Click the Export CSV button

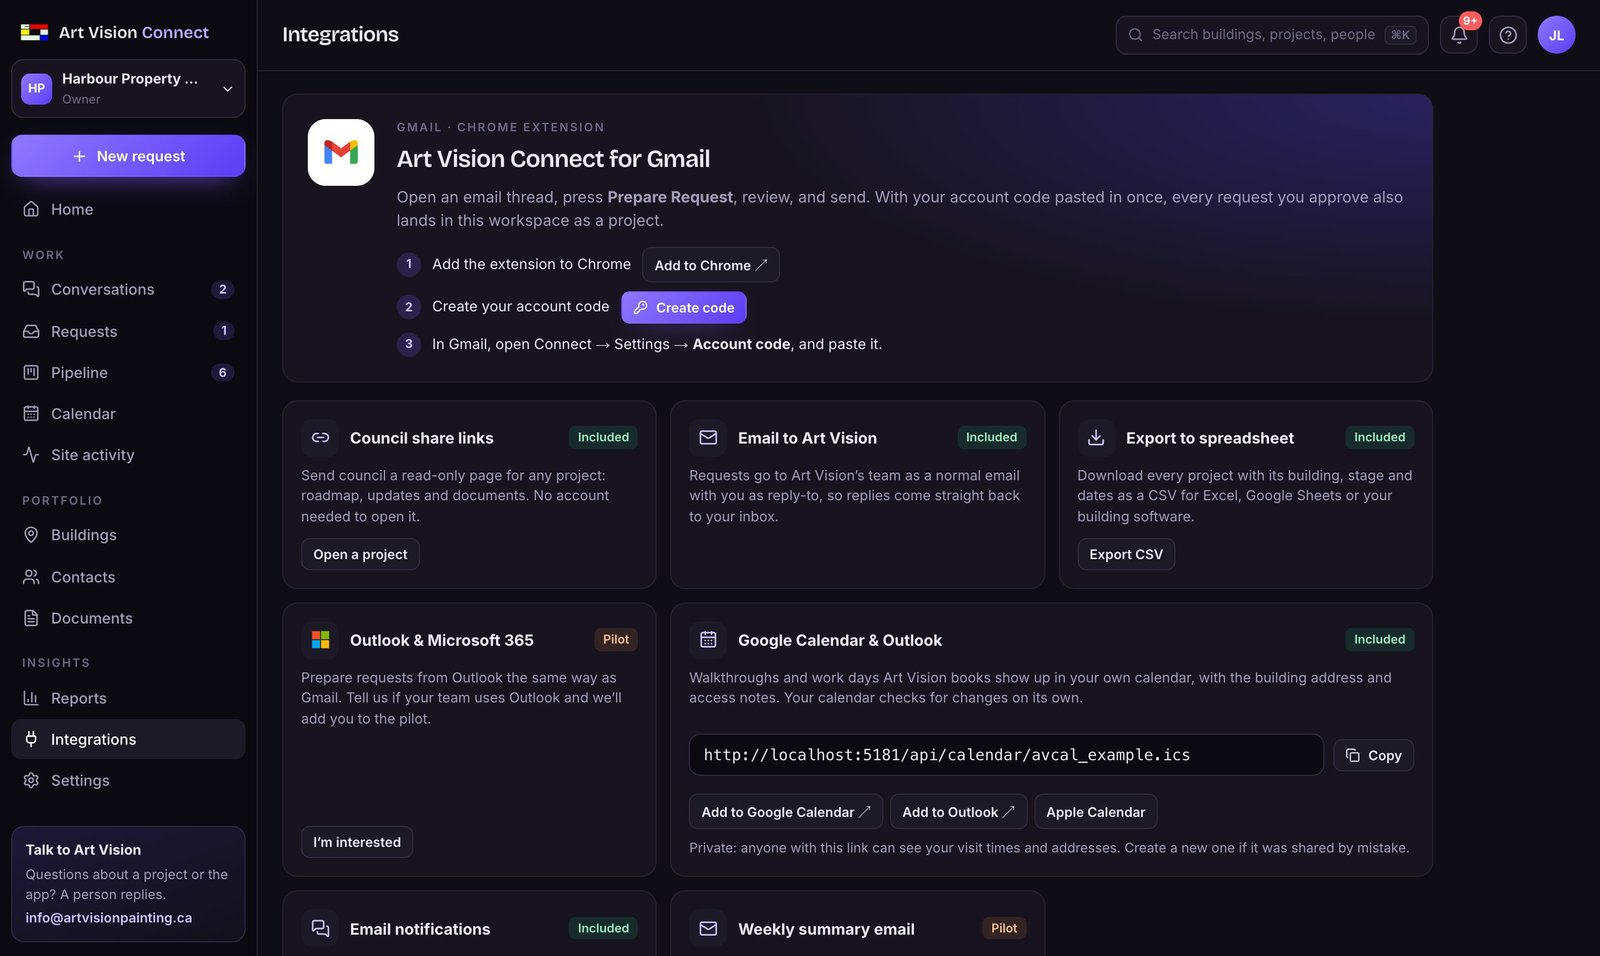[1126, 554]
